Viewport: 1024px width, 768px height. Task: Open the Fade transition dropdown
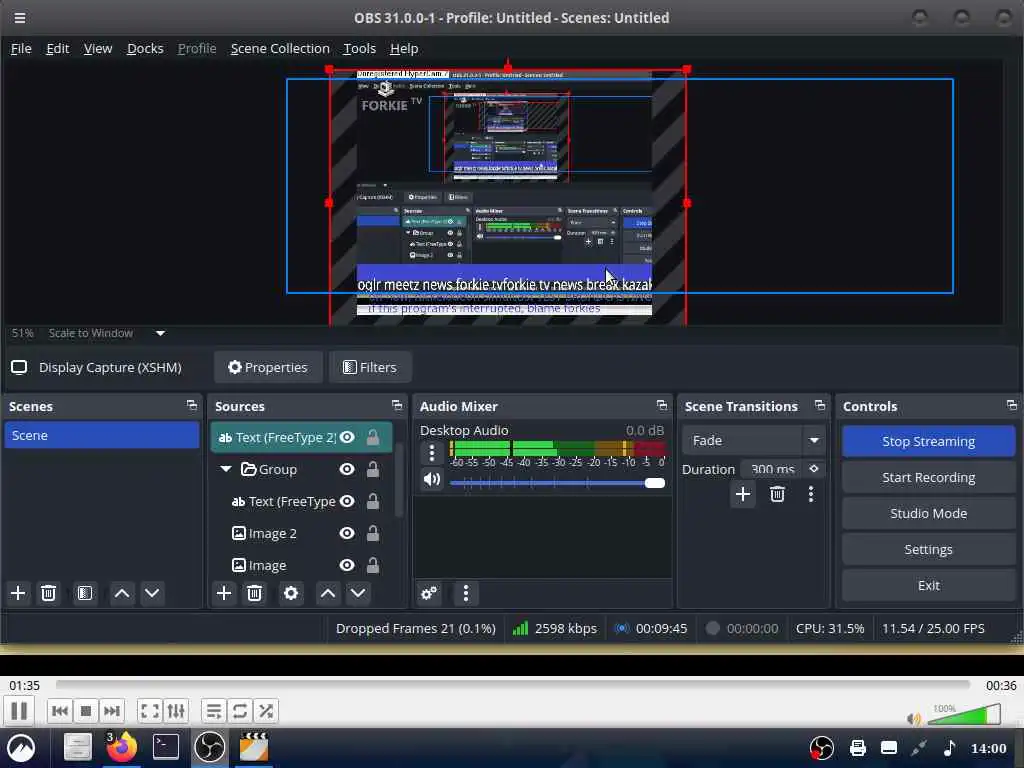pos(754,440)
